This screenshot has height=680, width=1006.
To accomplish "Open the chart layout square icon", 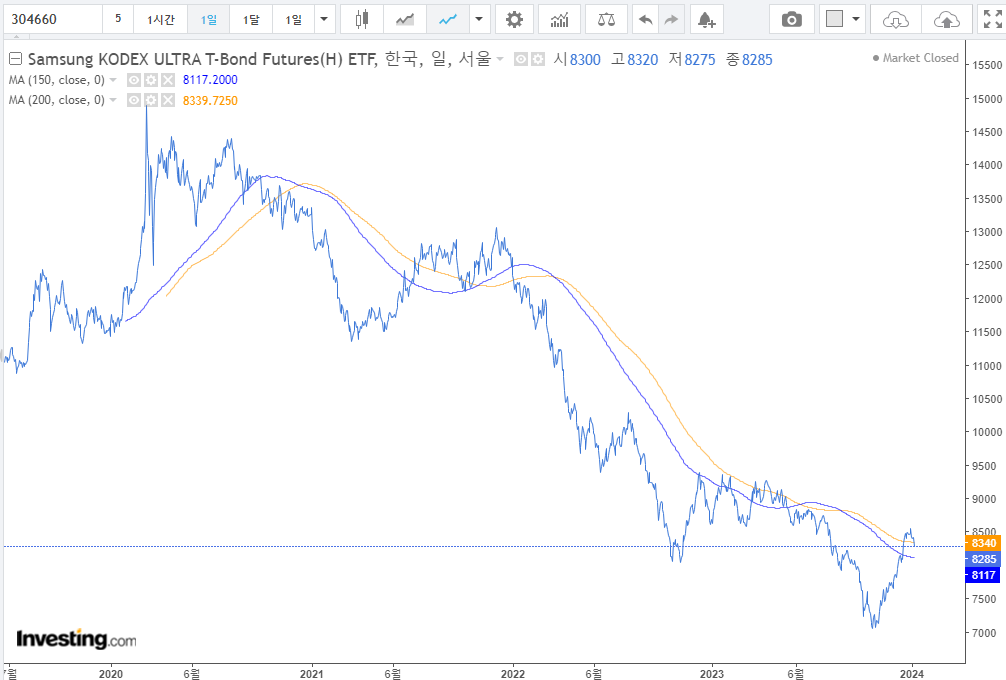I will pos(834,19).
